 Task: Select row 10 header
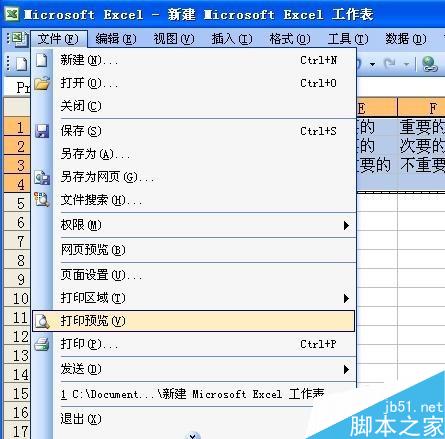[17, 298]
